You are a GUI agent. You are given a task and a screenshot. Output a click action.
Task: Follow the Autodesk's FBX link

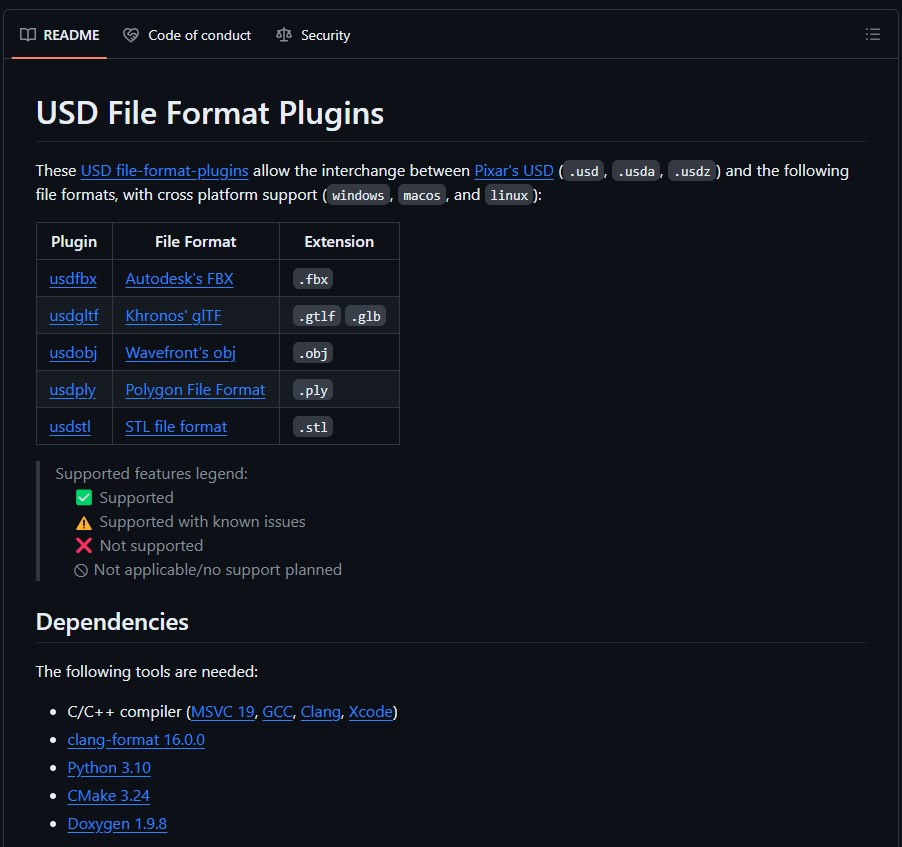click(x=179, y=278)
